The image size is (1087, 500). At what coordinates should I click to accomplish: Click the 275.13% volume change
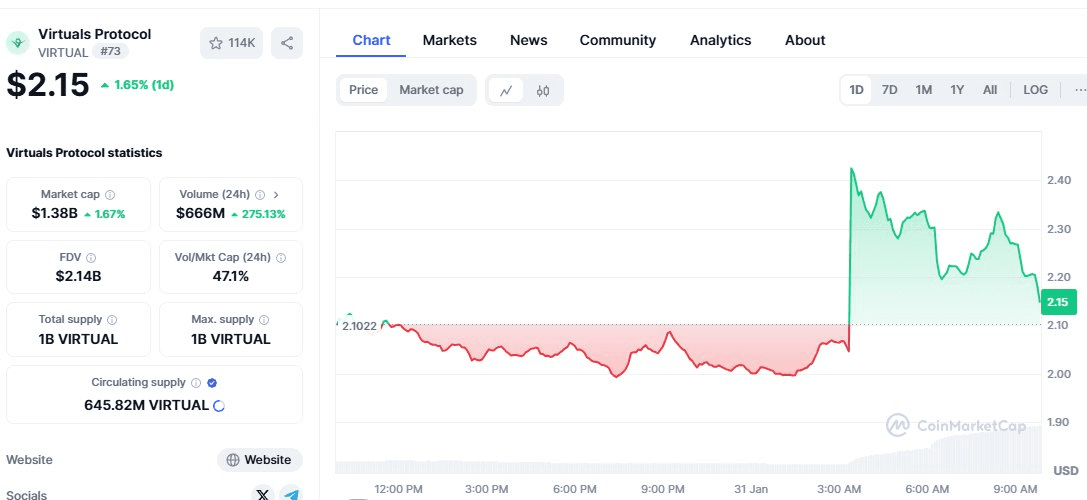tap(258, 214)
